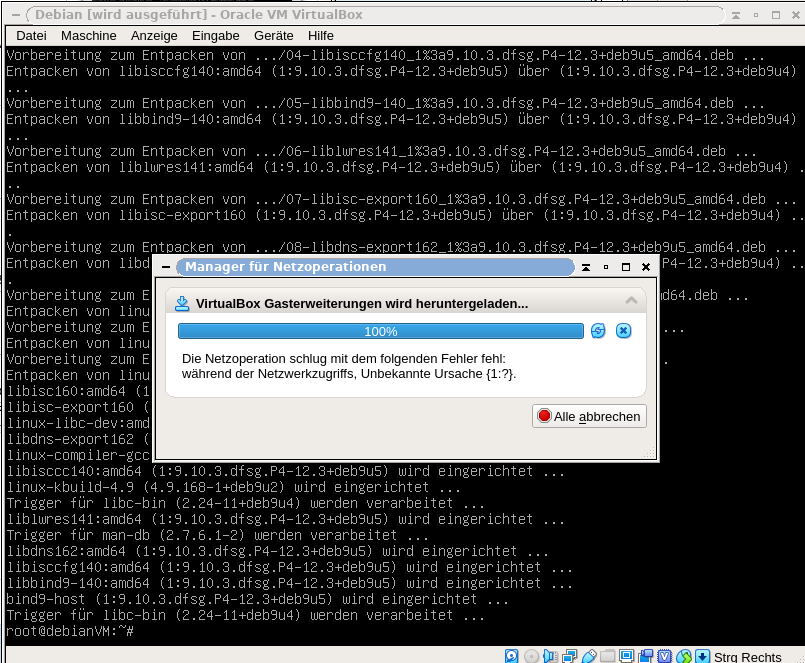Click the USB devices status icon
This screenshot has height=663, width=805.
coord(589,656)
